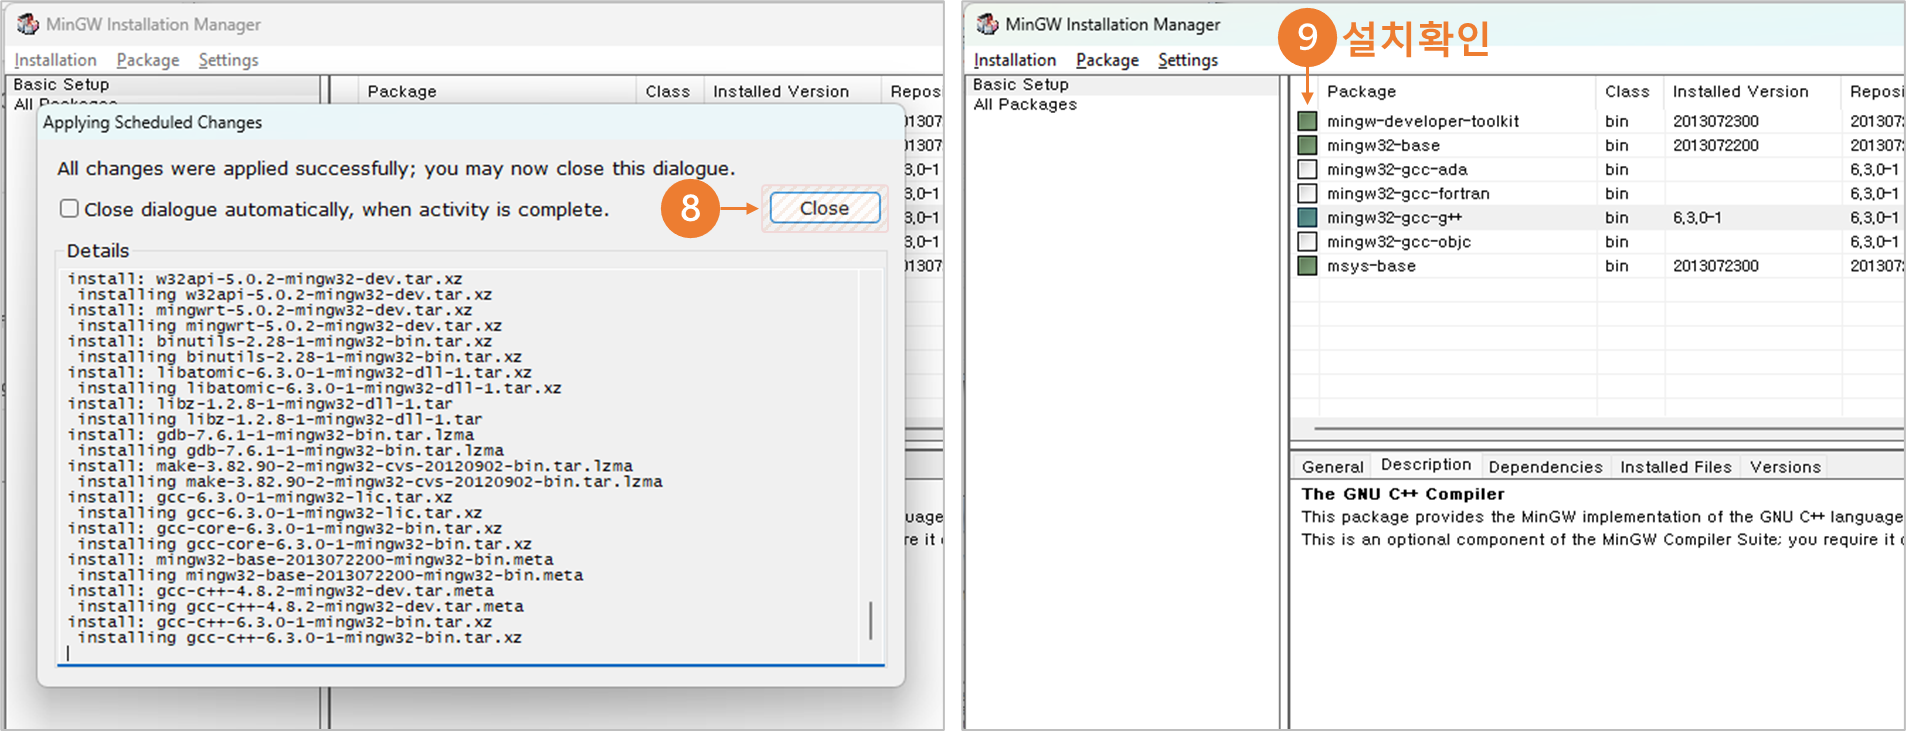1906x731 pixels.
Task: Enable Close dialogue automatically checkbox
Action: [x=69, y=208]
